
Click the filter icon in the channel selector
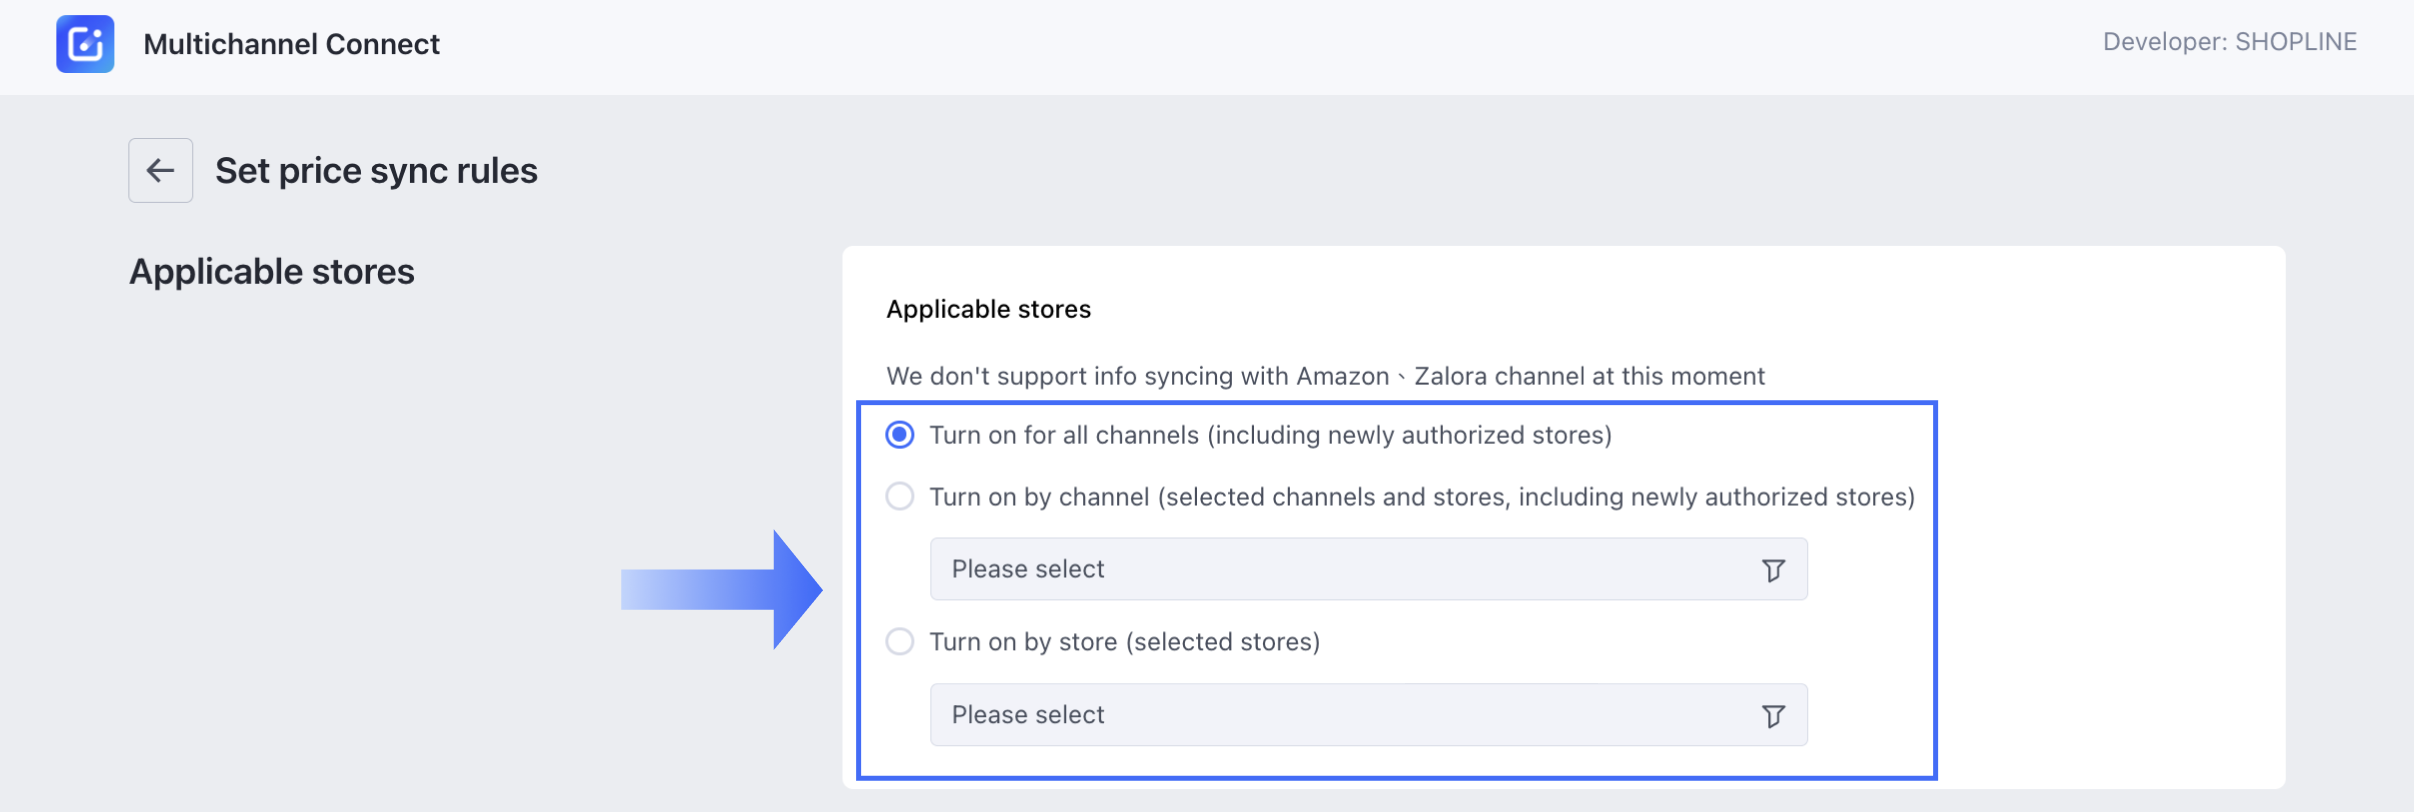click(1772, 570)
